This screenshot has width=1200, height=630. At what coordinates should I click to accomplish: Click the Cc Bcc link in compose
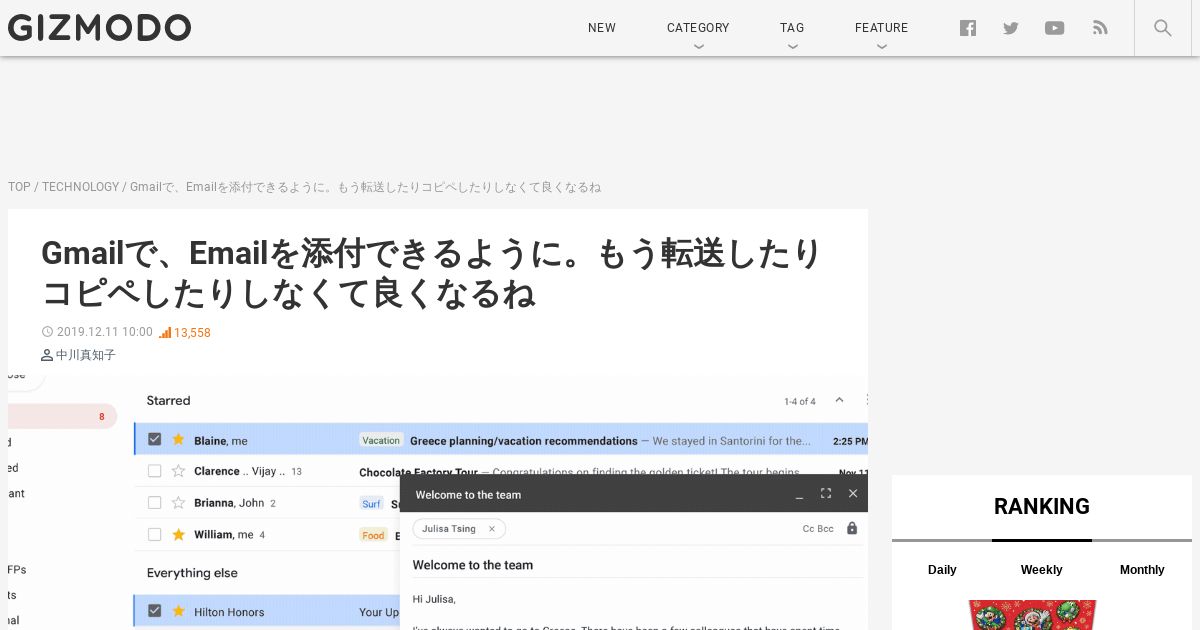point(818,528)
